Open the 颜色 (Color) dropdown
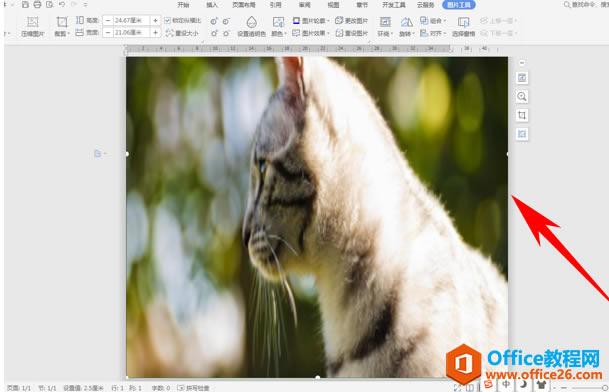The width and height of the screenshot is (609, 392). [x=278, y=26]
